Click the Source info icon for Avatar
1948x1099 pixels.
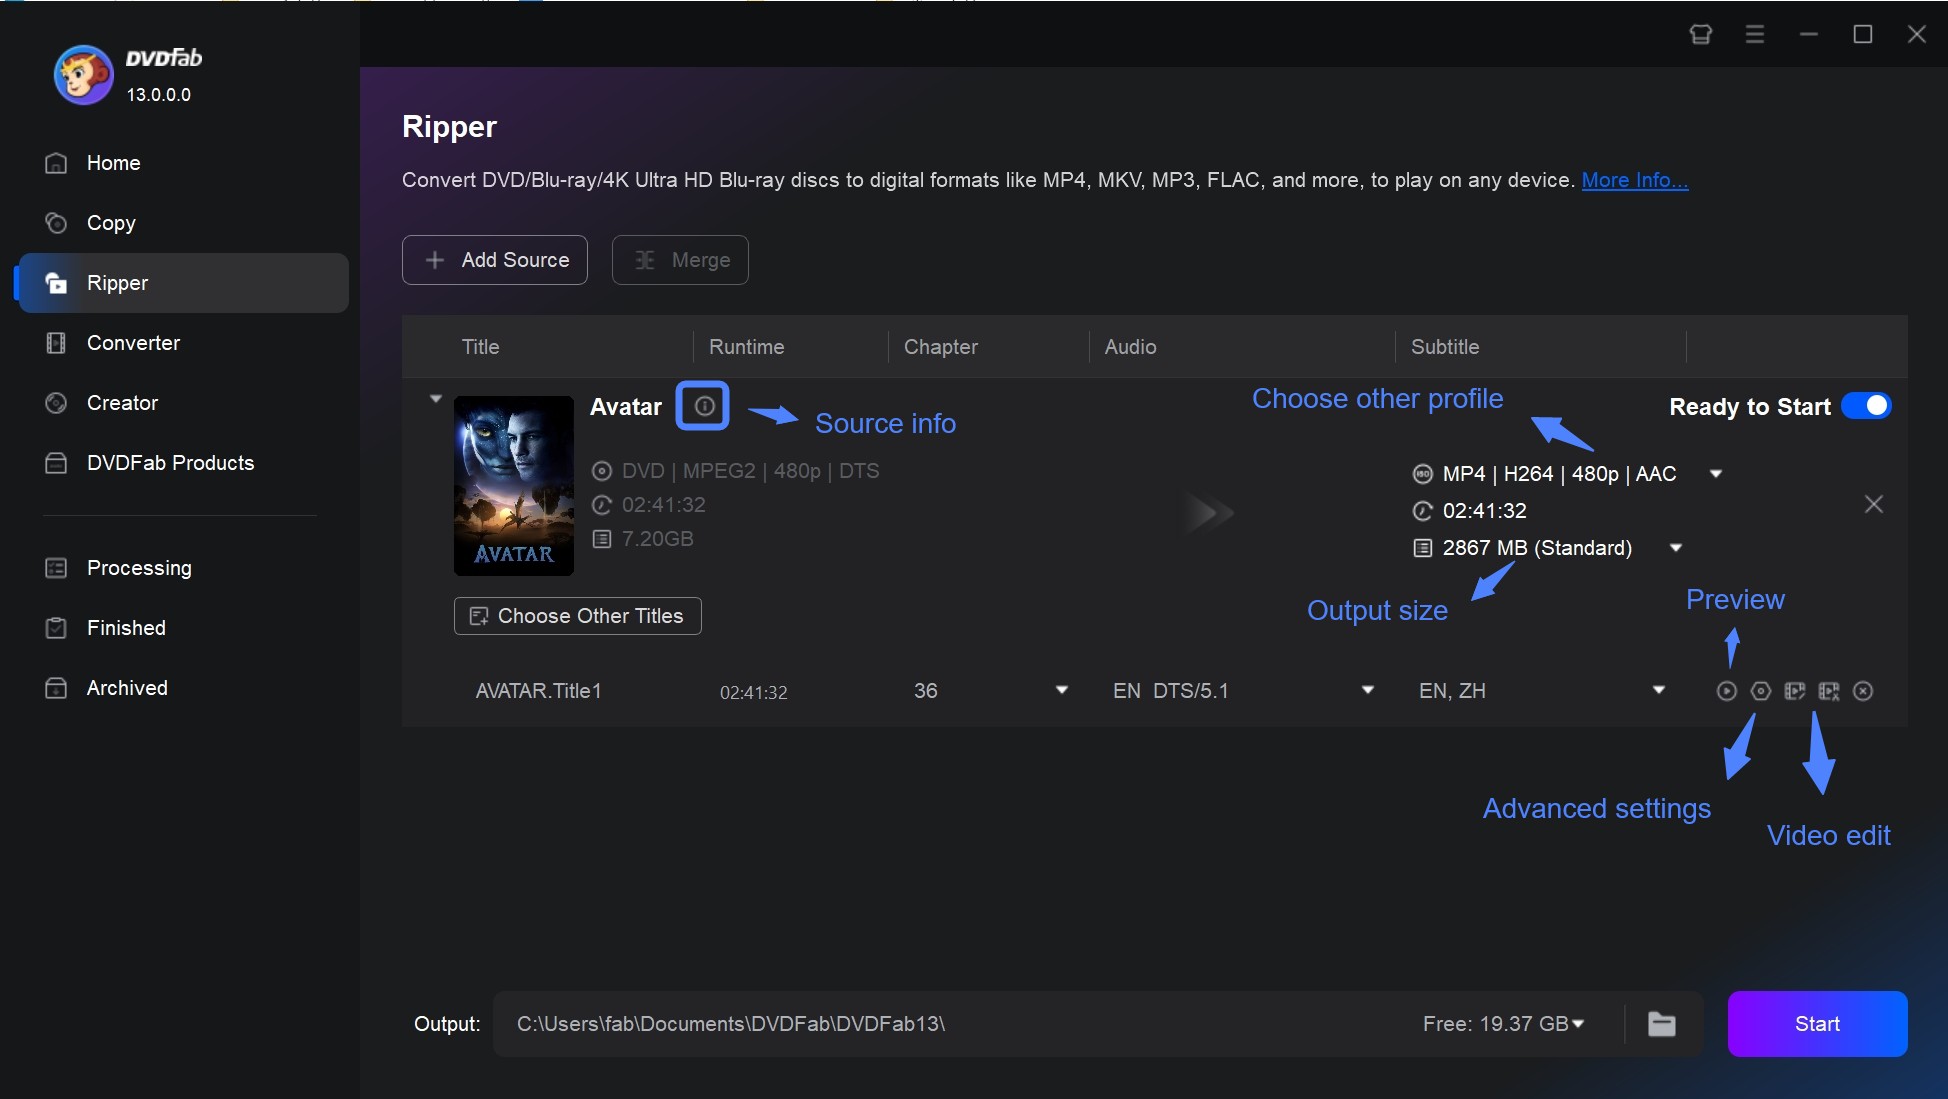(x=701, y=406)
